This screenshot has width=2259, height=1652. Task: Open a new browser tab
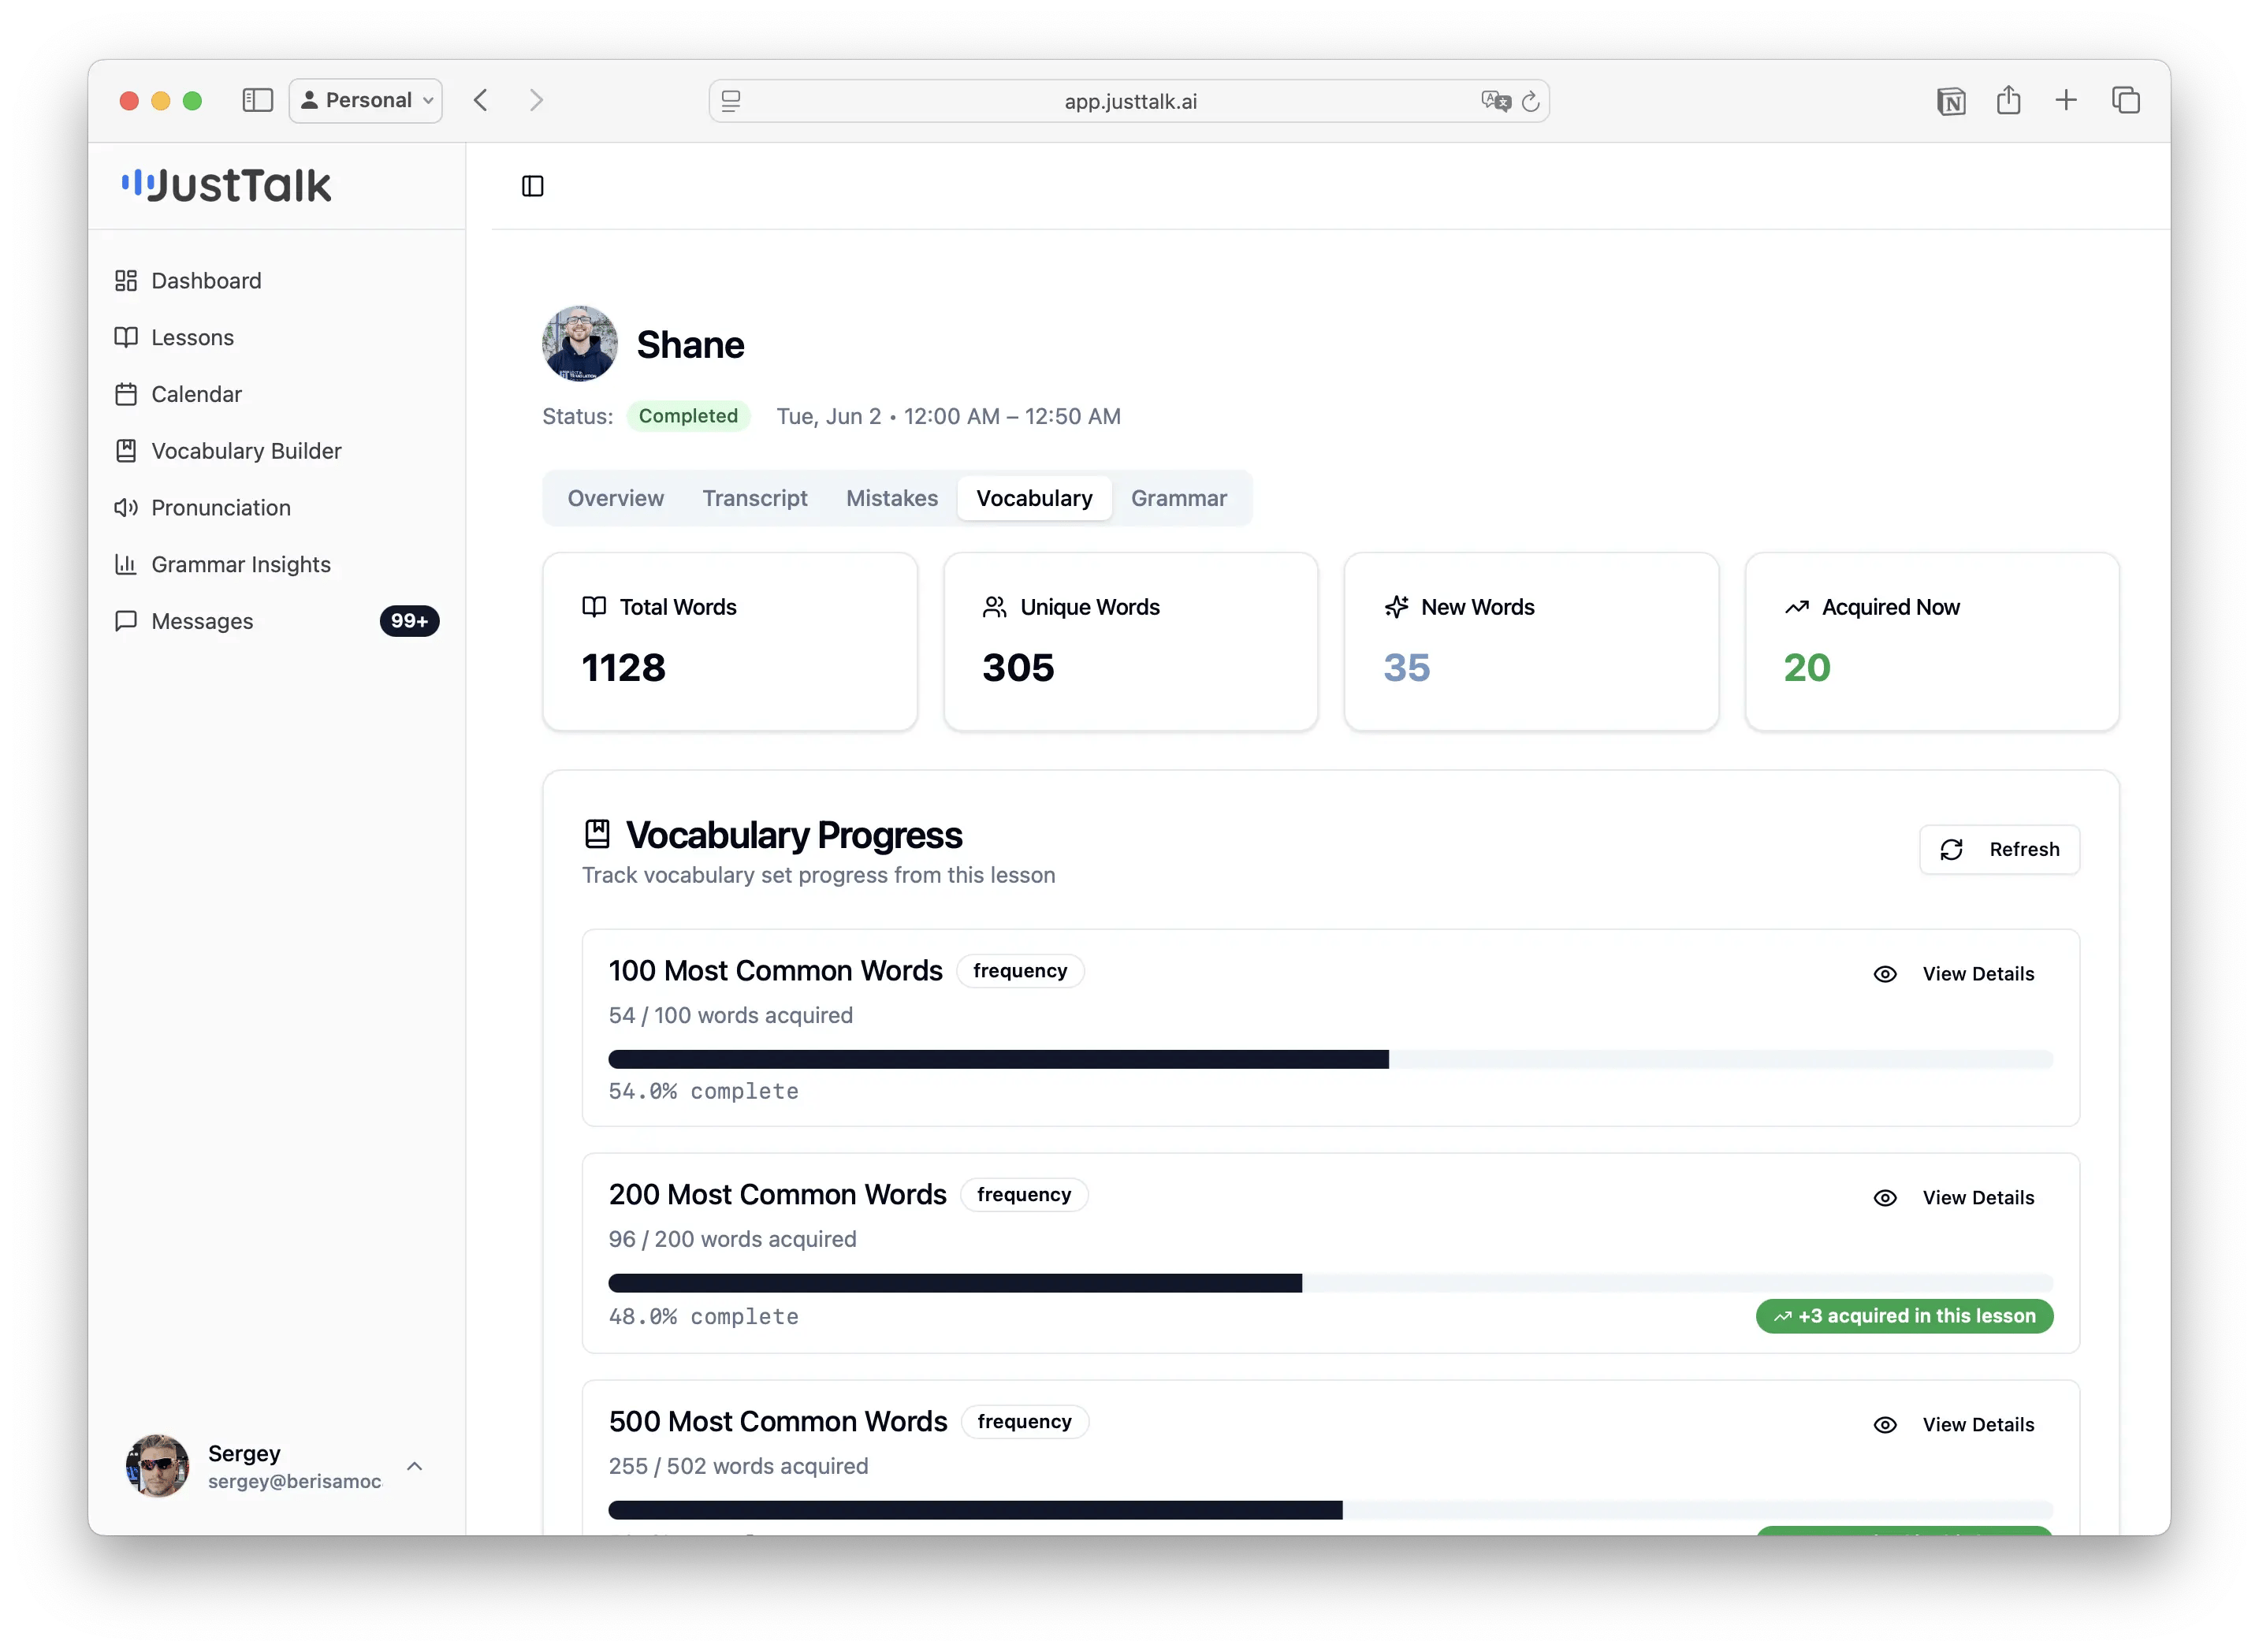coord(2066,100)
